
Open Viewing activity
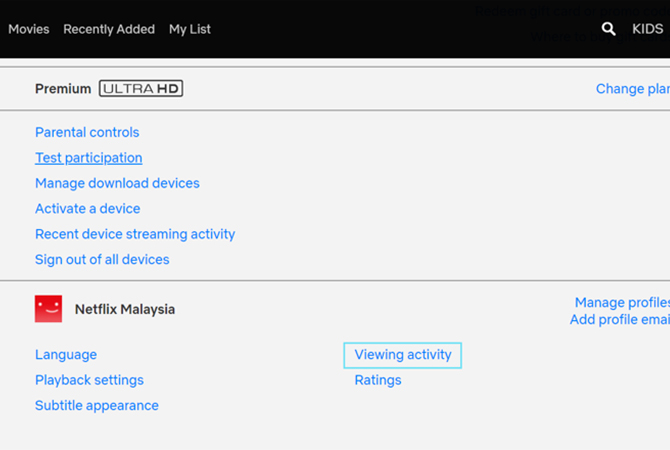coord(403,355)
